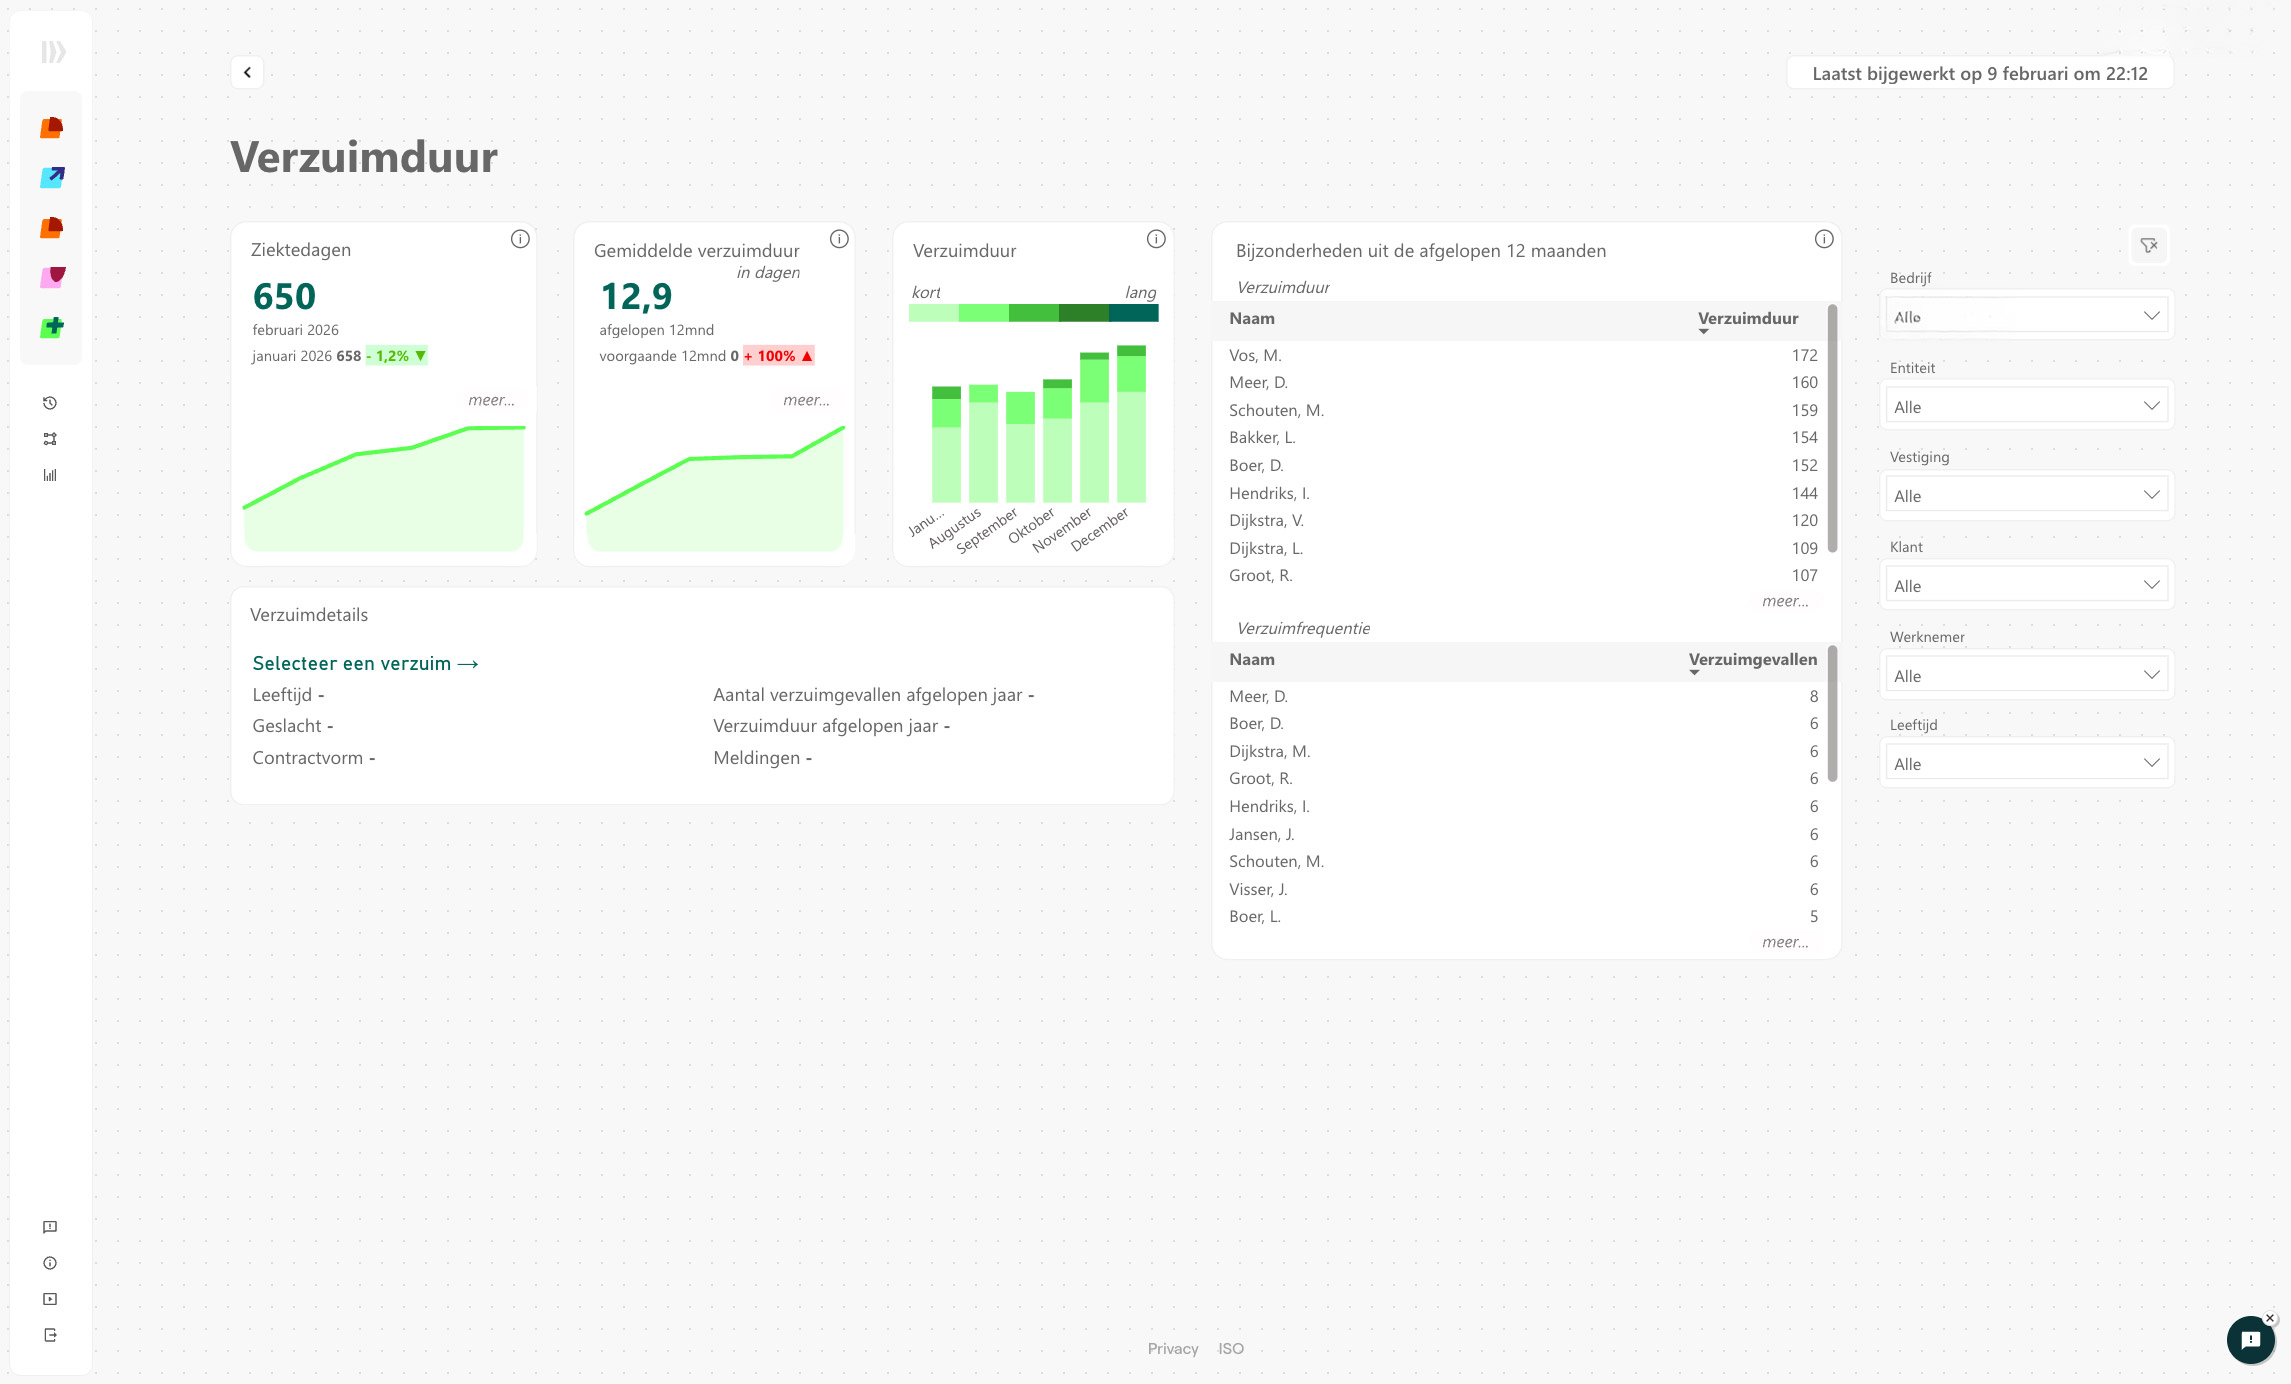This screenshot has height=1384, width=2291.
Task: Open the Privacy footer link
Action: coord(1172,1348)
